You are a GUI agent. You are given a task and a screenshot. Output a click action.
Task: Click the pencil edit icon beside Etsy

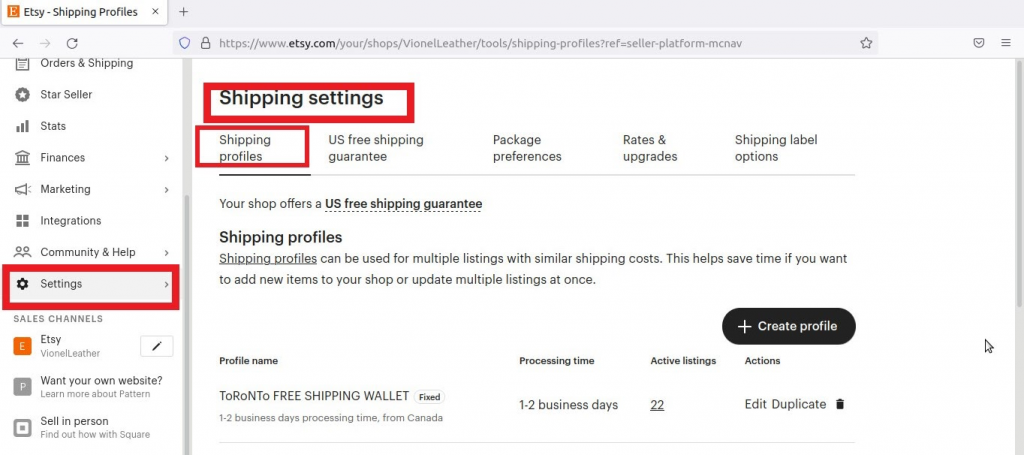[x=157, y=347]
